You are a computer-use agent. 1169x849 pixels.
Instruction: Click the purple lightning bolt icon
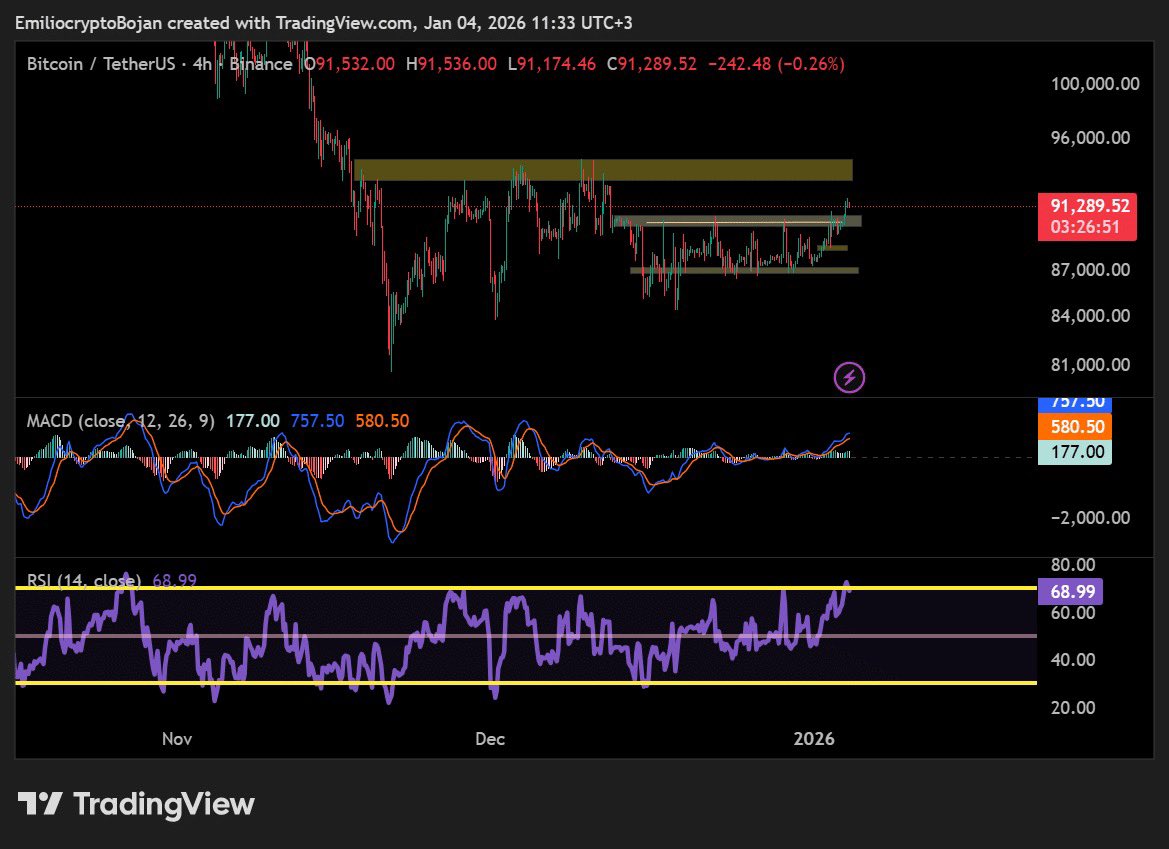(849, 377)
